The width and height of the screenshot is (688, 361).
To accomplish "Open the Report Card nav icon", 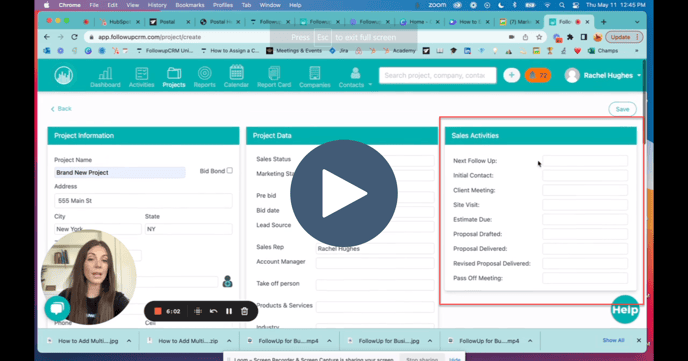I will pos(274,78).
